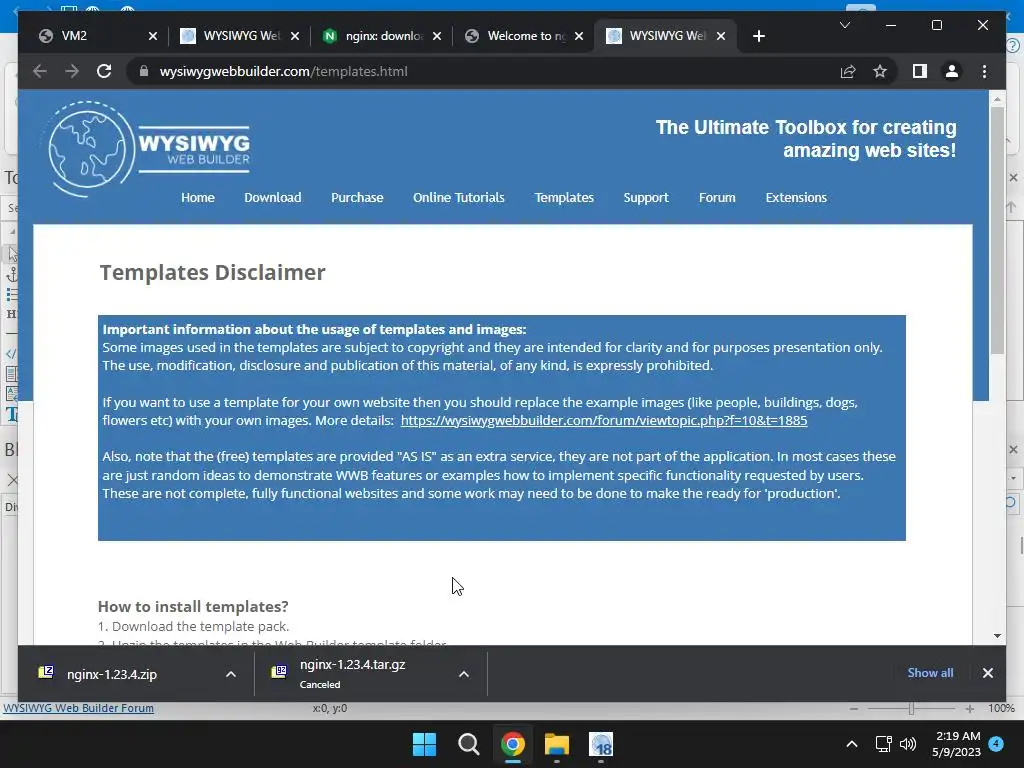Close the downloads bar

[x=987, y=673]
